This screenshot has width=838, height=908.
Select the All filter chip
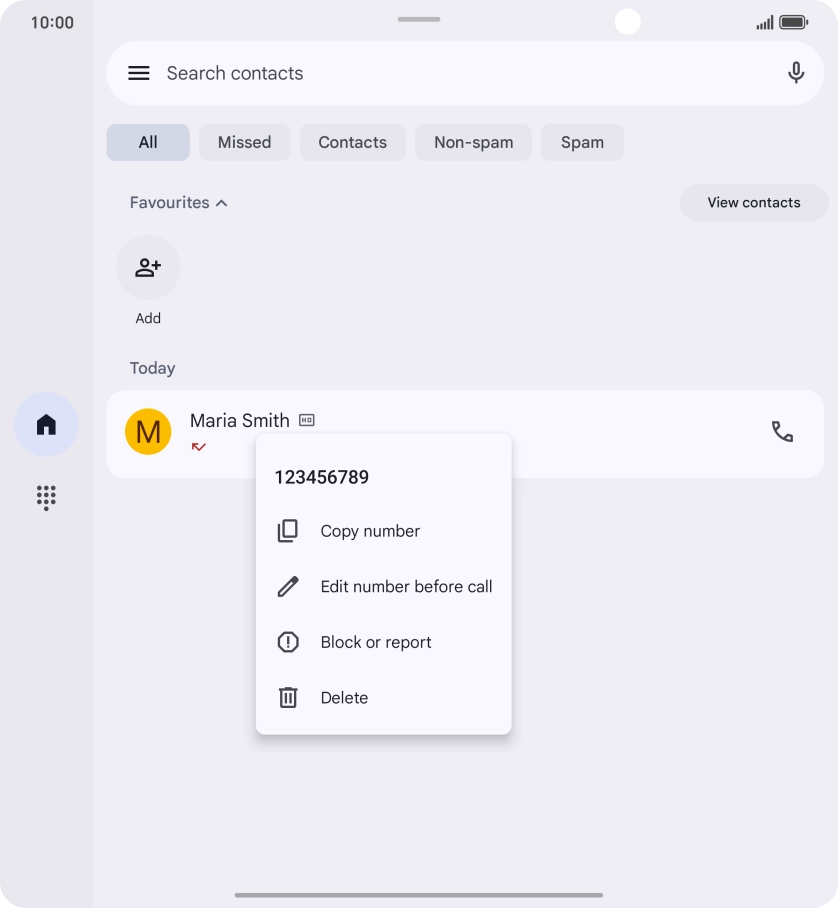click(x=148, y=142)
